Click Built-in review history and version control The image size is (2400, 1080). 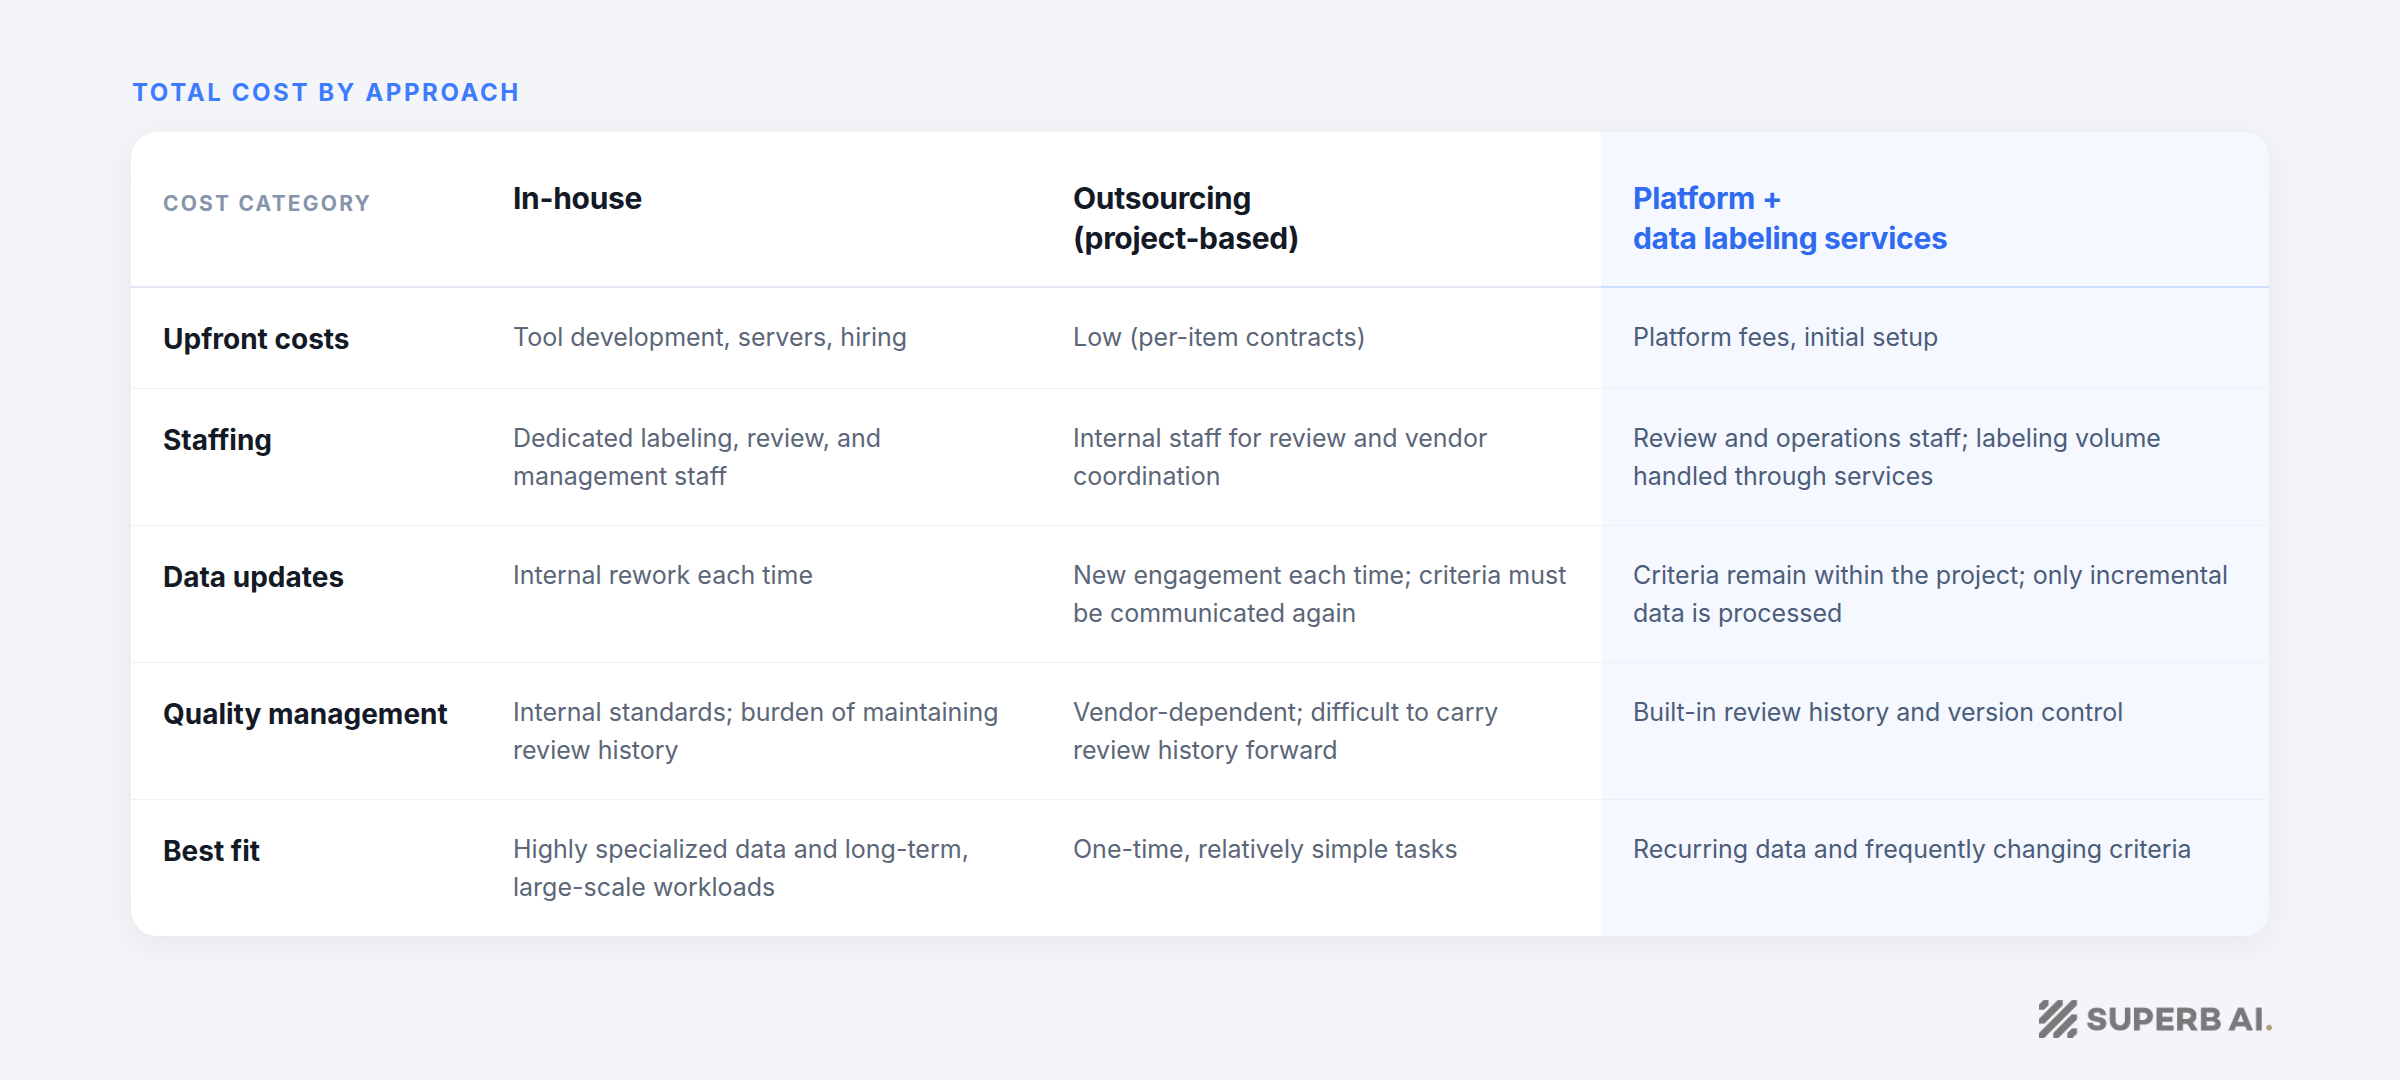click(x=1877, y=712)
